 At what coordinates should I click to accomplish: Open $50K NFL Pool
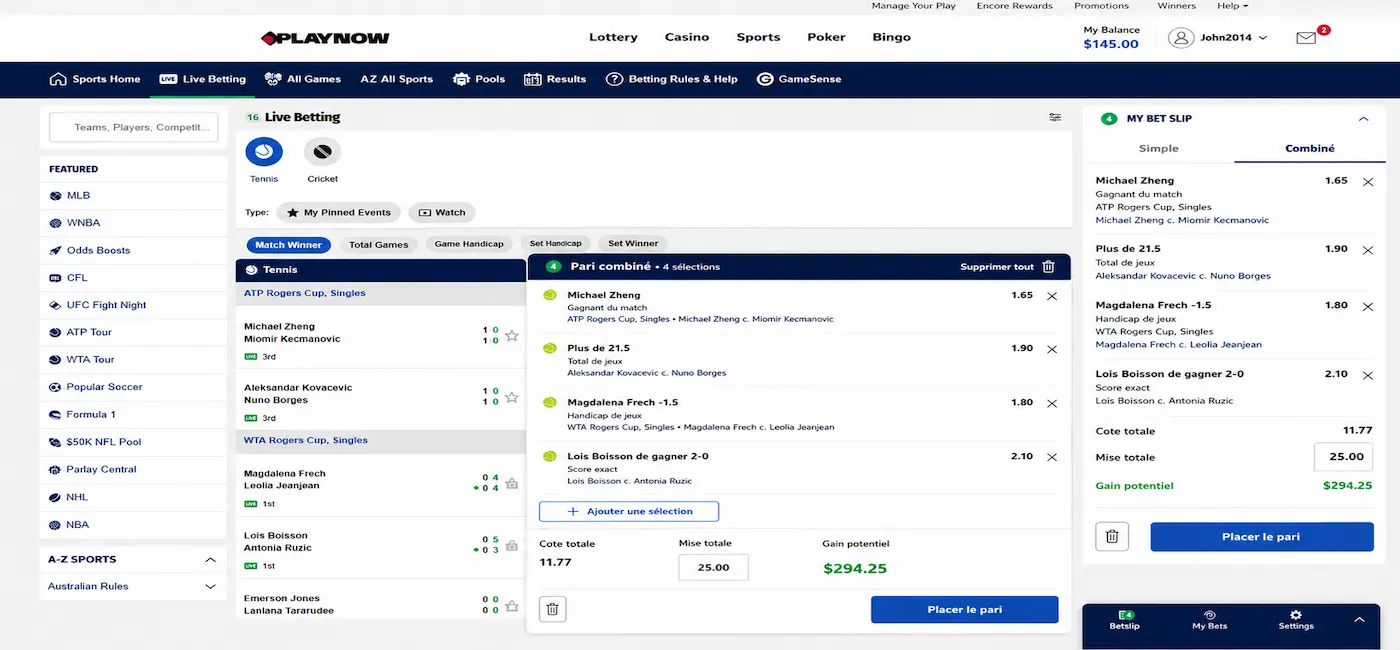134,442
